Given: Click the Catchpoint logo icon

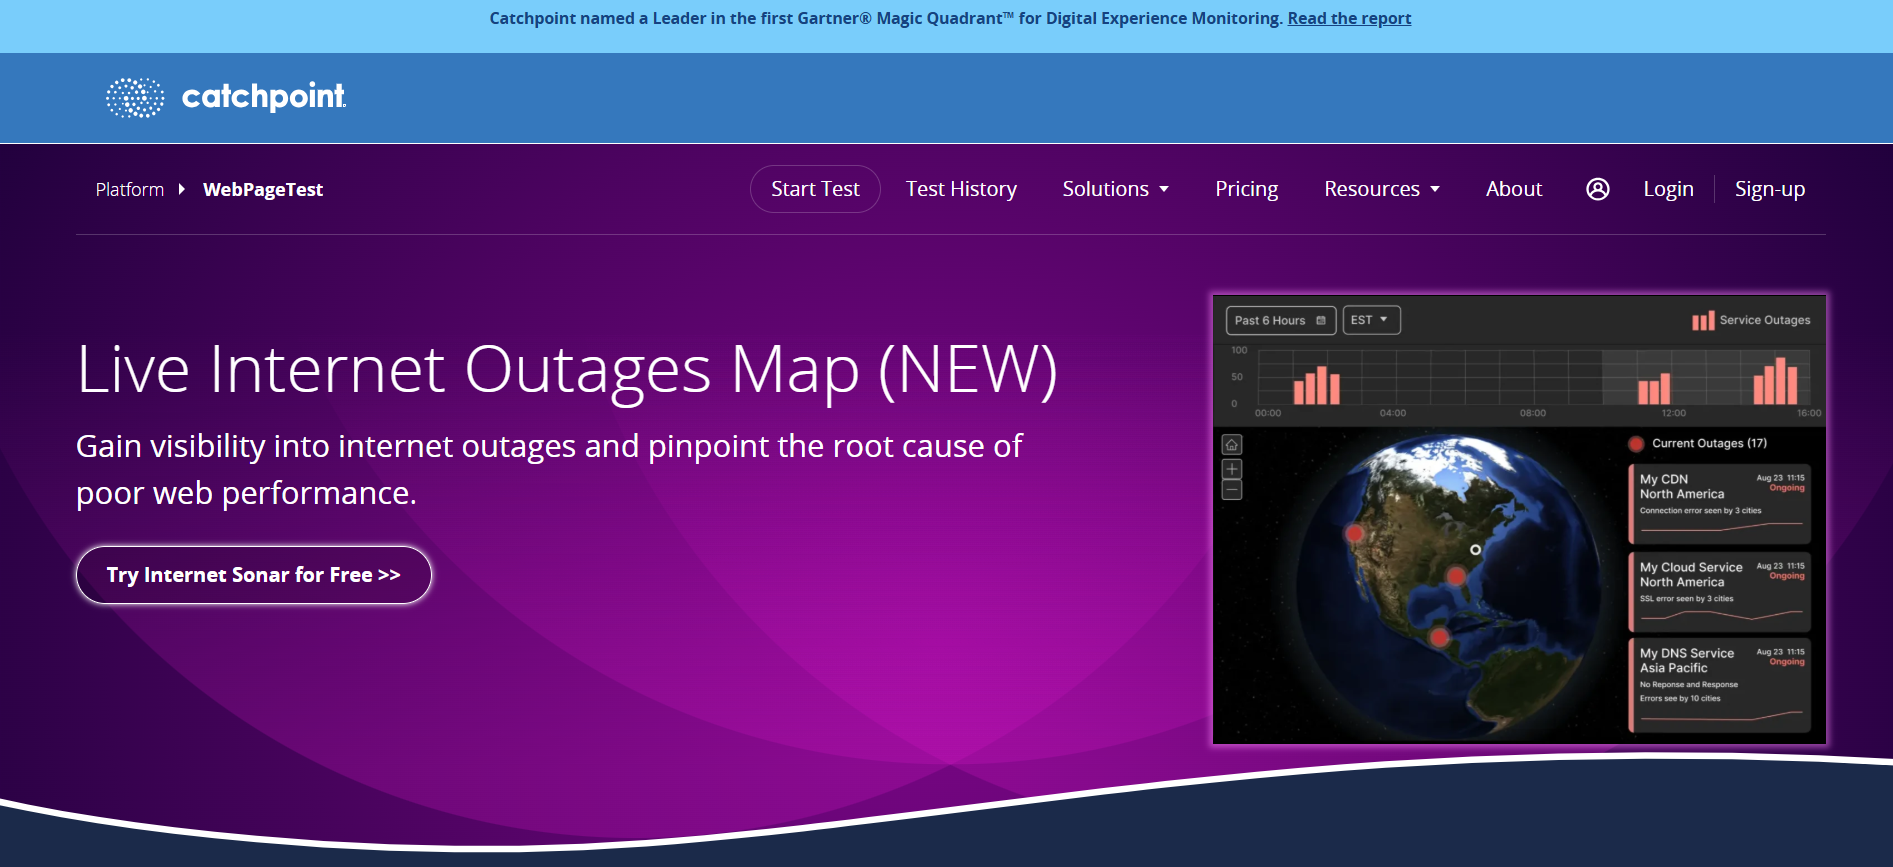Looking at the screenshot, I should coord(135,98).
